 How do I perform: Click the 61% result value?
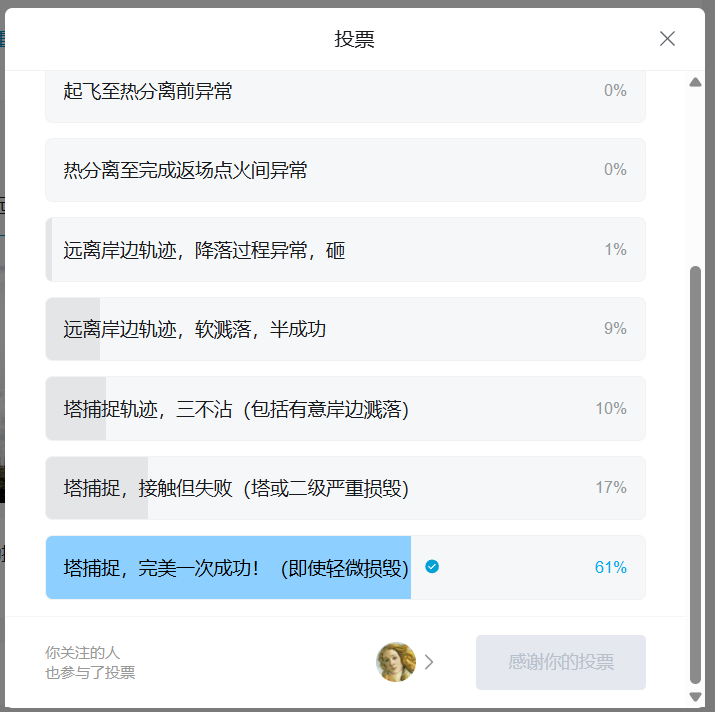[x=611, y=567]
